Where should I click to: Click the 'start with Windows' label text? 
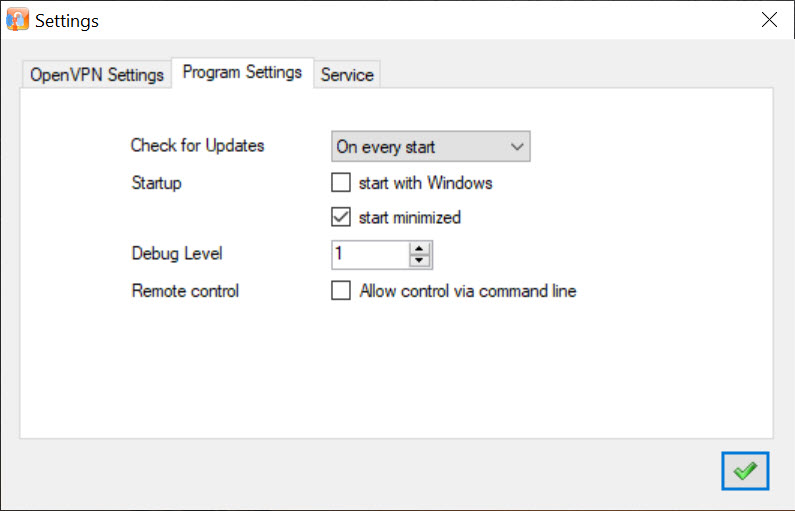pos(425,182)
